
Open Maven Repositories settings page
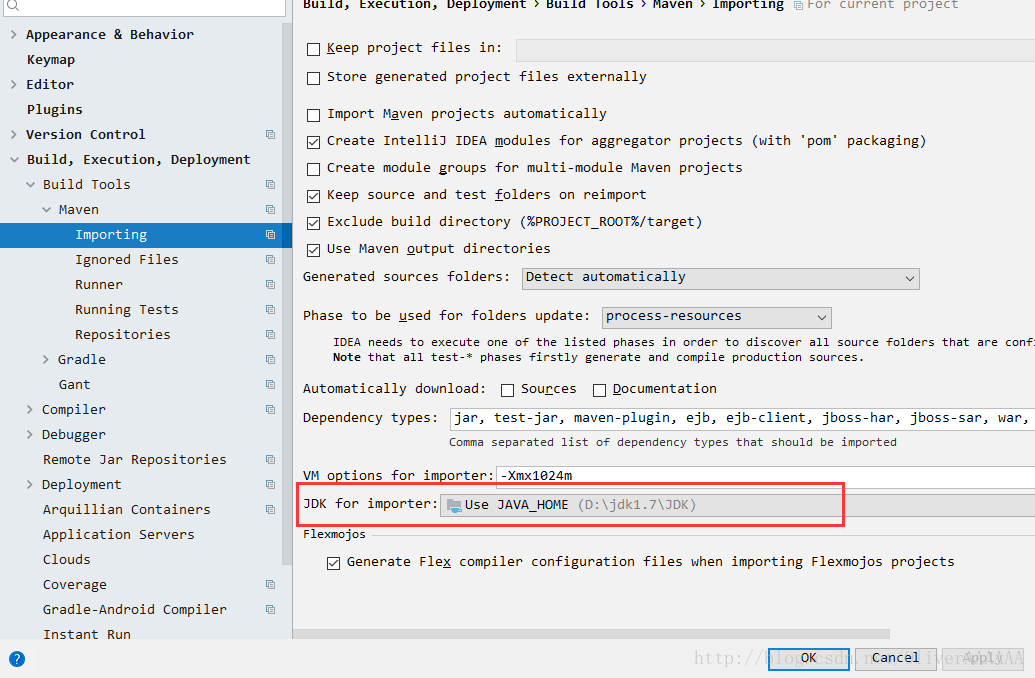pyautogui.click(x=123, y=335)
